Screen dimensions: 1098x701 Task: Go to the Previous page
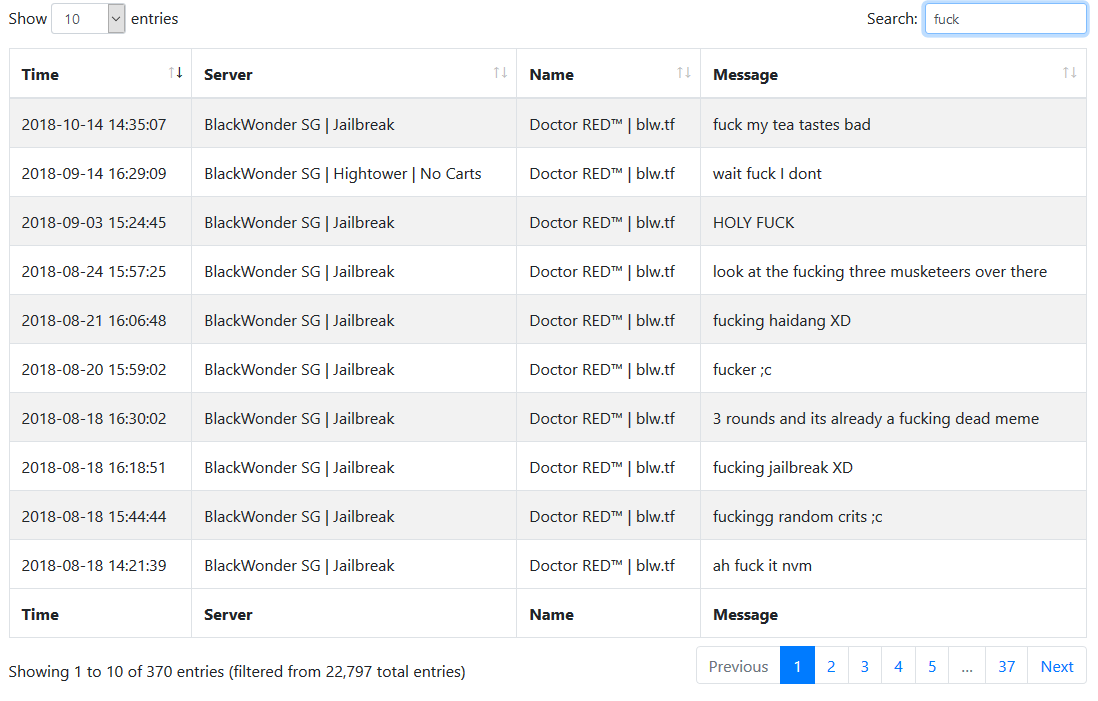pos(738,666)
